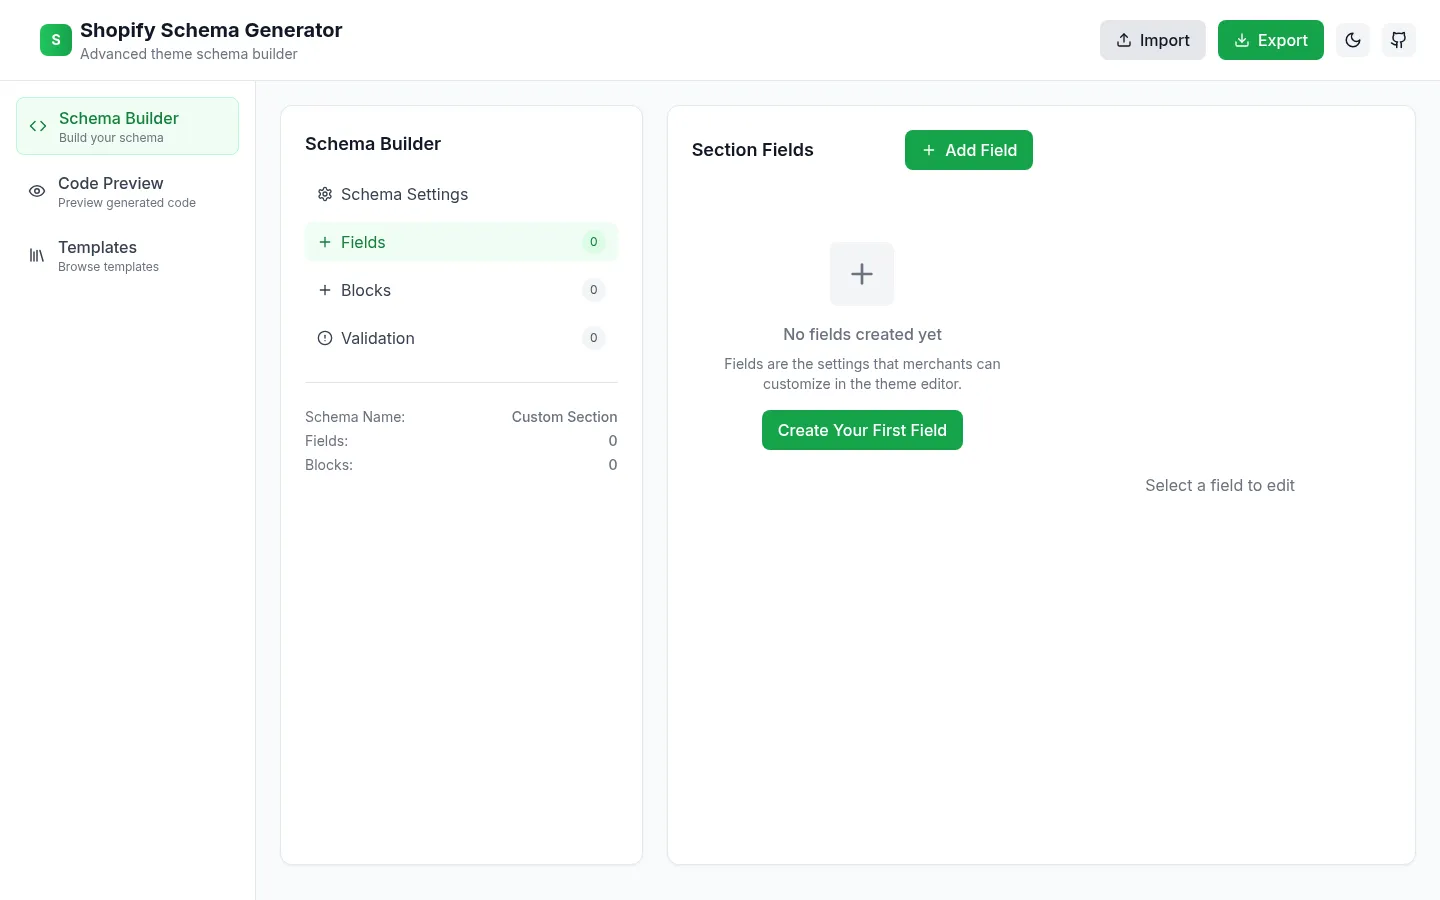Select the Fields item in Schema Builder
This screenshot has width=1440, height=900.
click(461, 242)
